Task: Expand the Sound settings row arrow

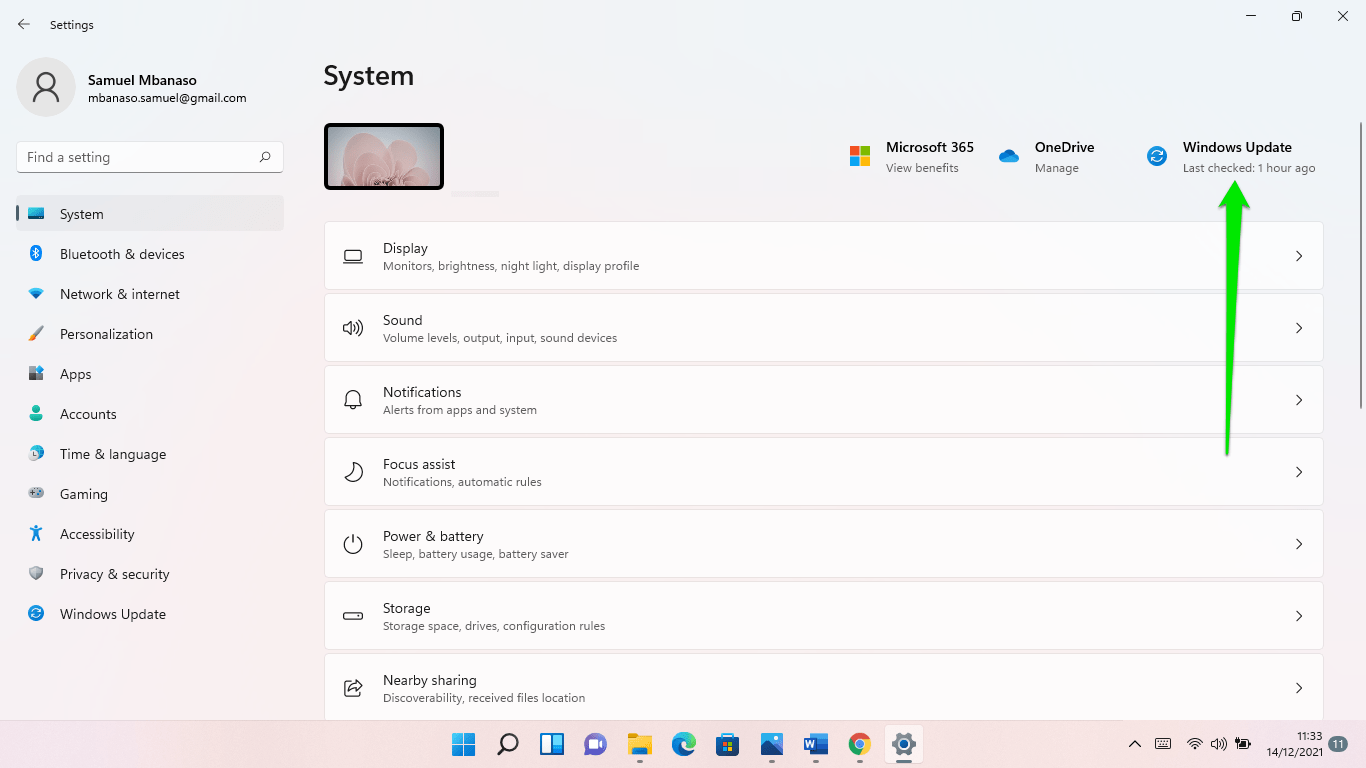Action: (x=1299, y=328)
